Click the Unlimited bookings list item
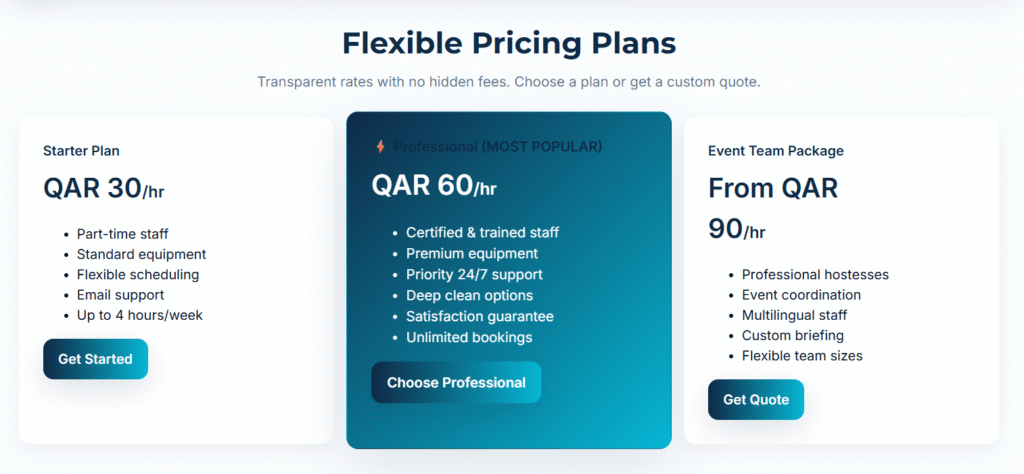Screen dimensions: 1024x474 pyautogui.click(x=469, y=337)
